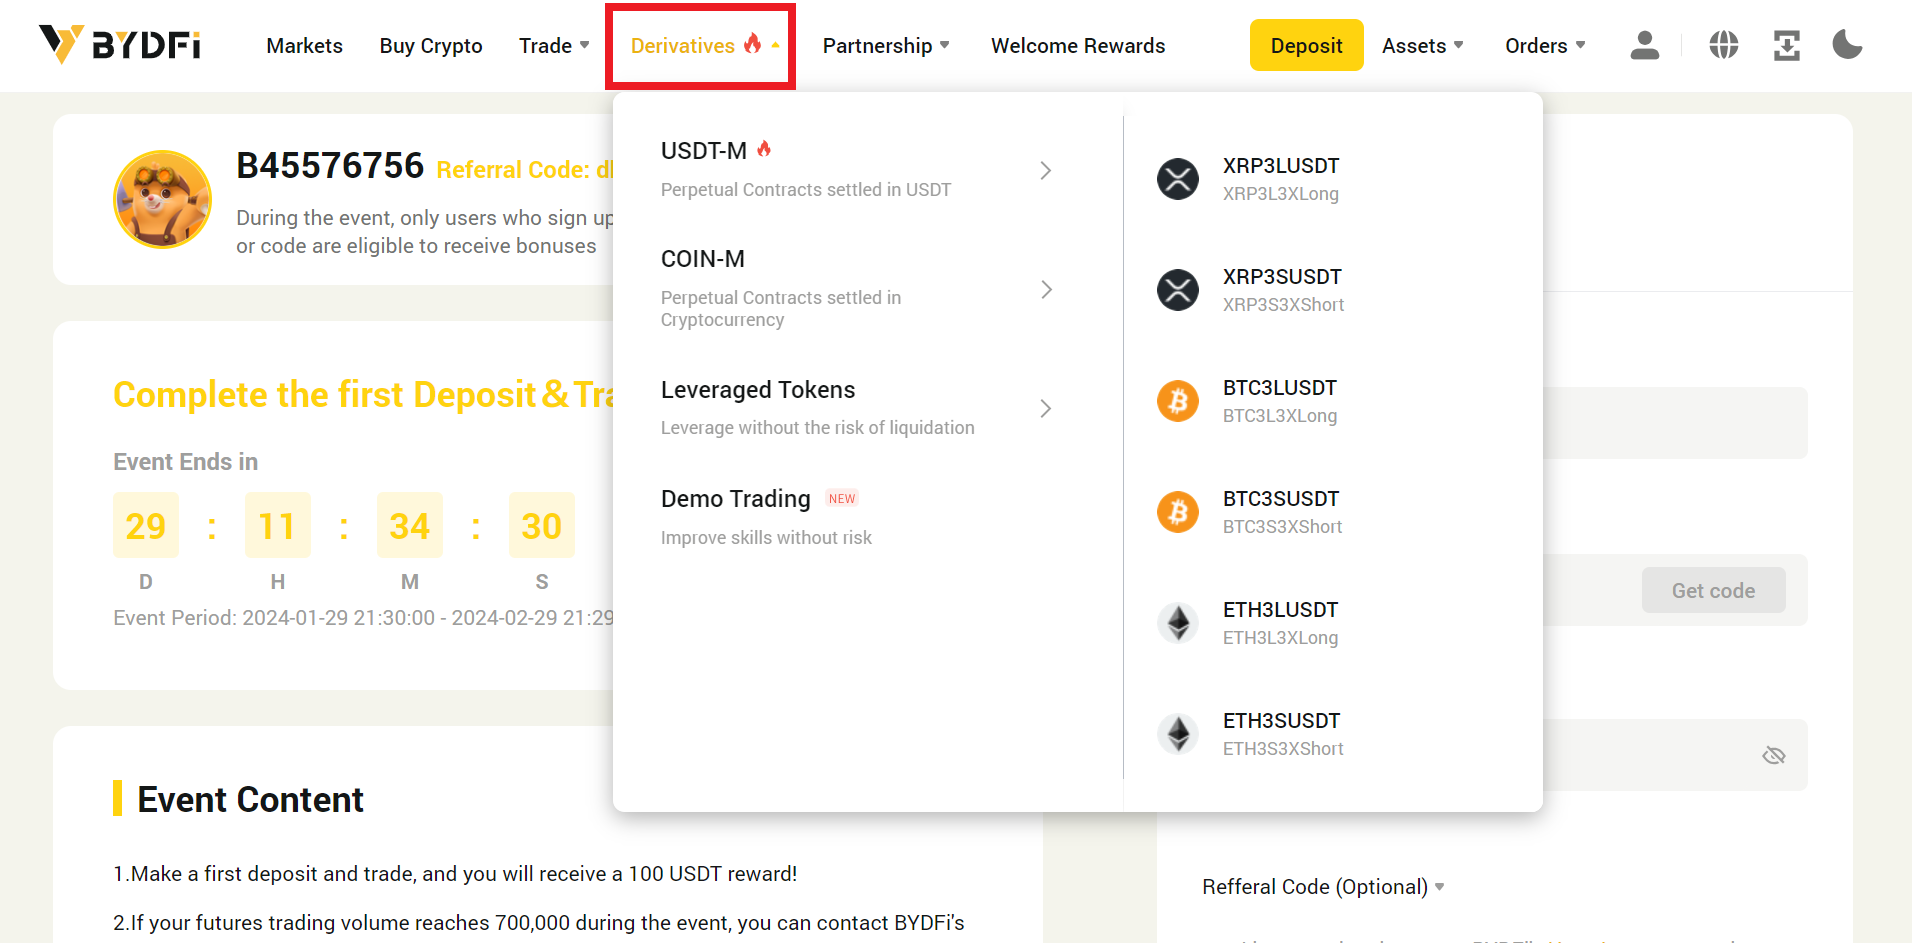Image resolution: width=1912 pixels, height=943 pixels.
Task: Expand COIN-M submenu chevron
Action: coord(1046,290)
